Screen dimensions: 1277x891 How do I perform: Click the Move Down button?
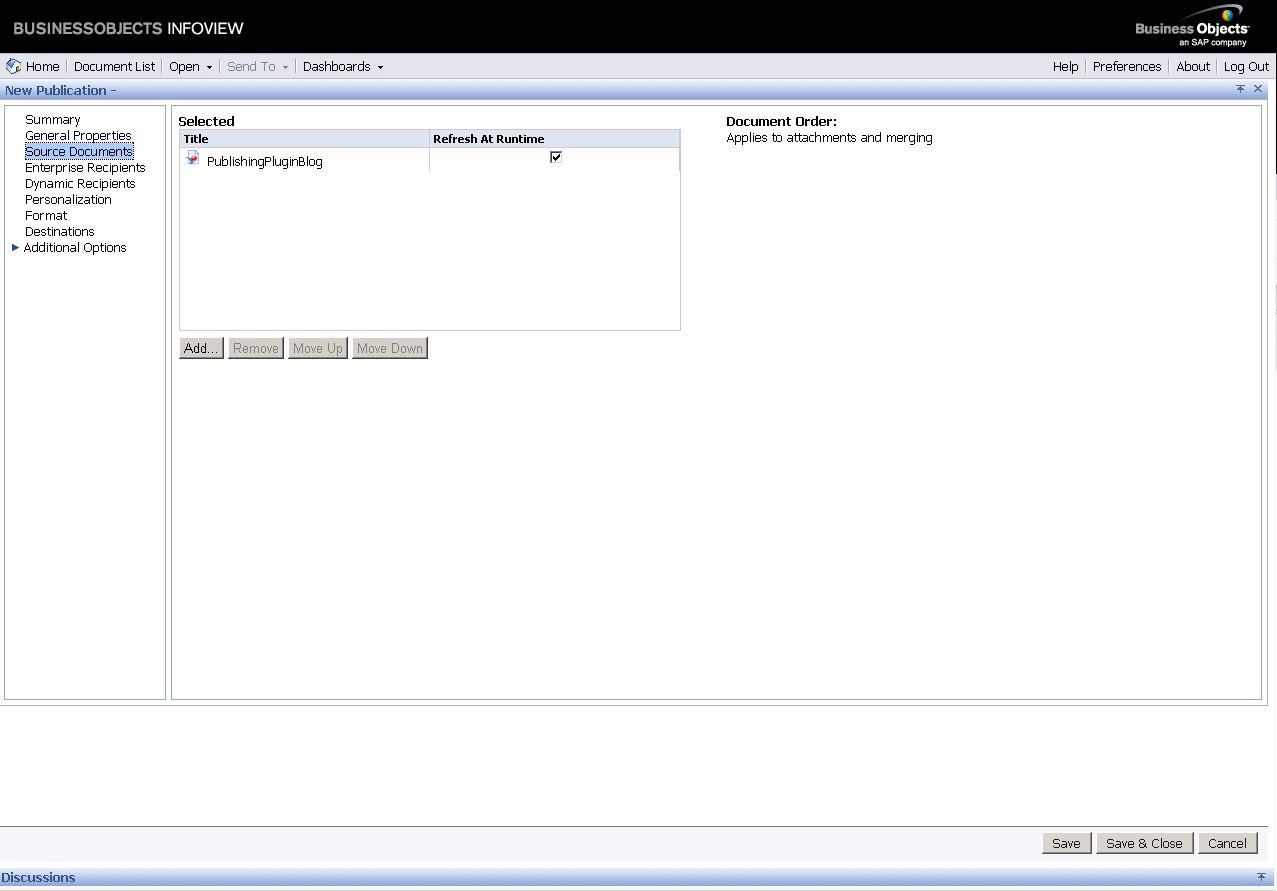390,348
